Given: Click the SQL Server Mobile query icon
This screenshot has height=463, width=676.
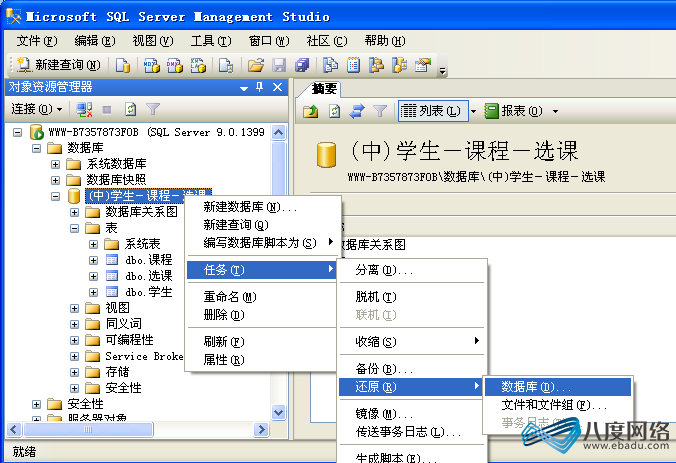Looking at the screenshot, I should click(226, 66).
